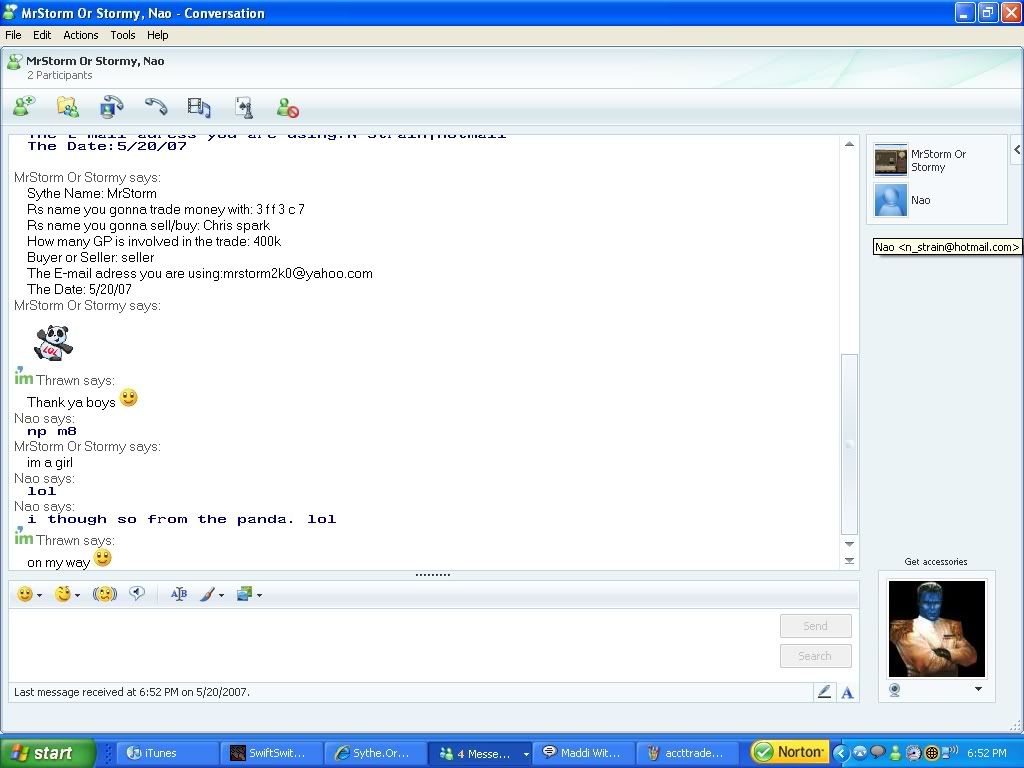Click the webcam icon below display picture

895,690
